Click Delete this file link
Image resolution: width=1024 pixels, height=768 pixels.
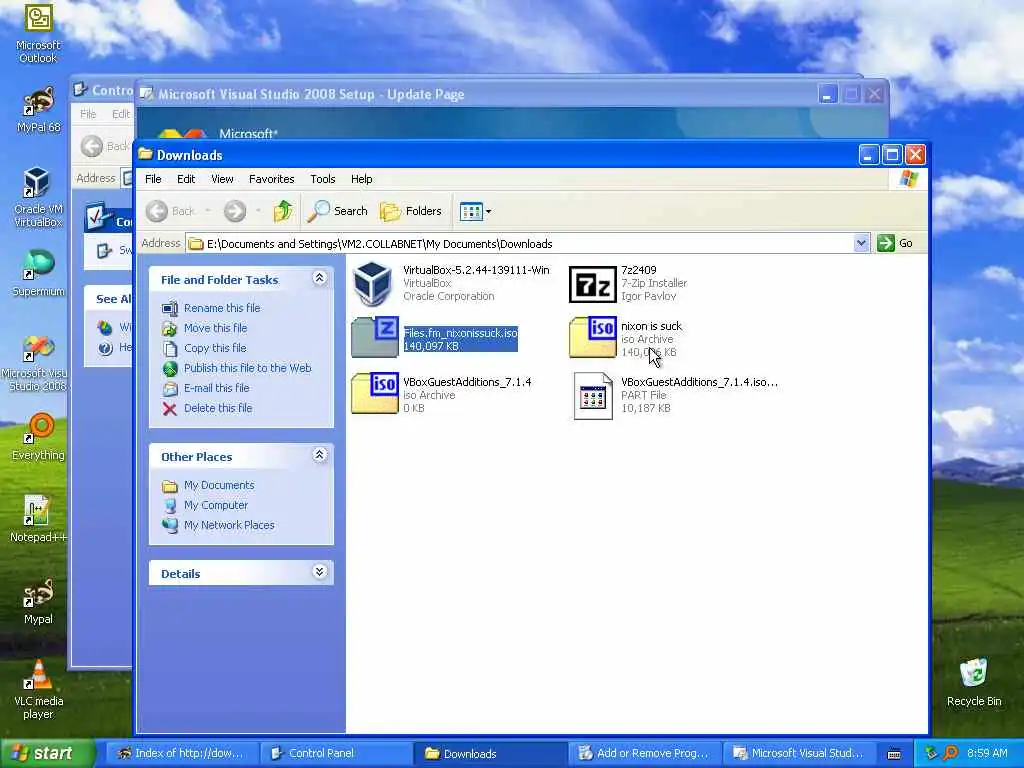pos(218,408)
